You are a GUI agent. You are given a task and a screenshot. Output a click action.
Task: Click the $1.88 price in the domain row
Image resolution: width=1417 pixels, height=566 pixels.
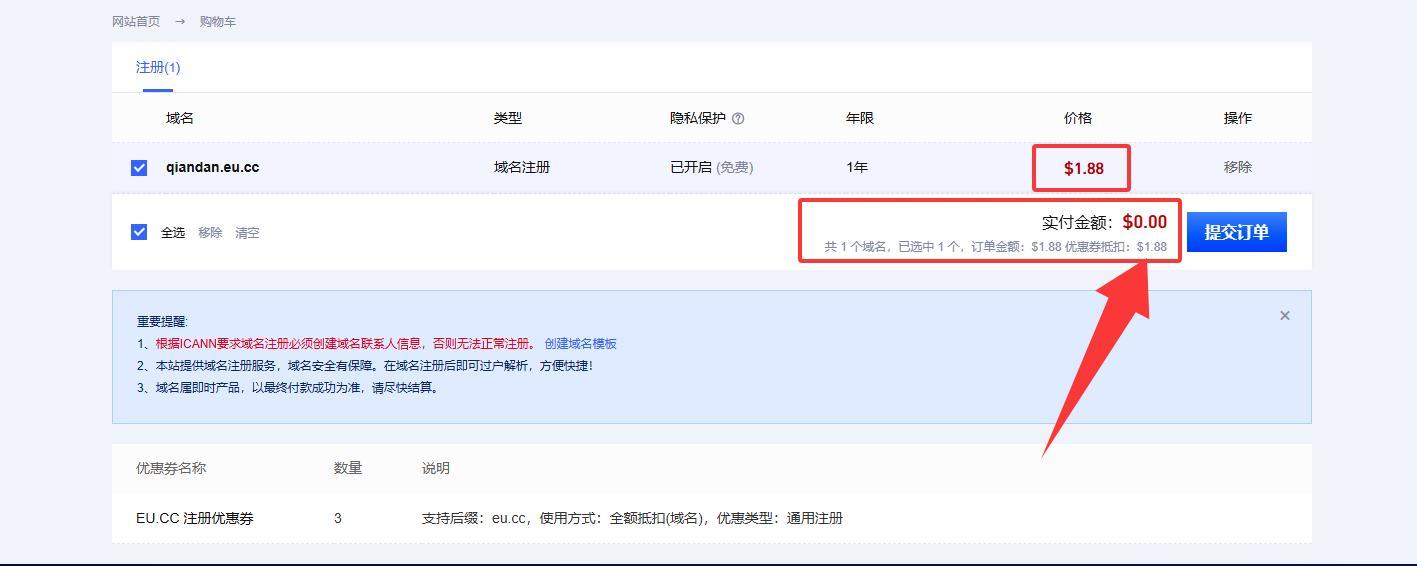(1083, 168)
